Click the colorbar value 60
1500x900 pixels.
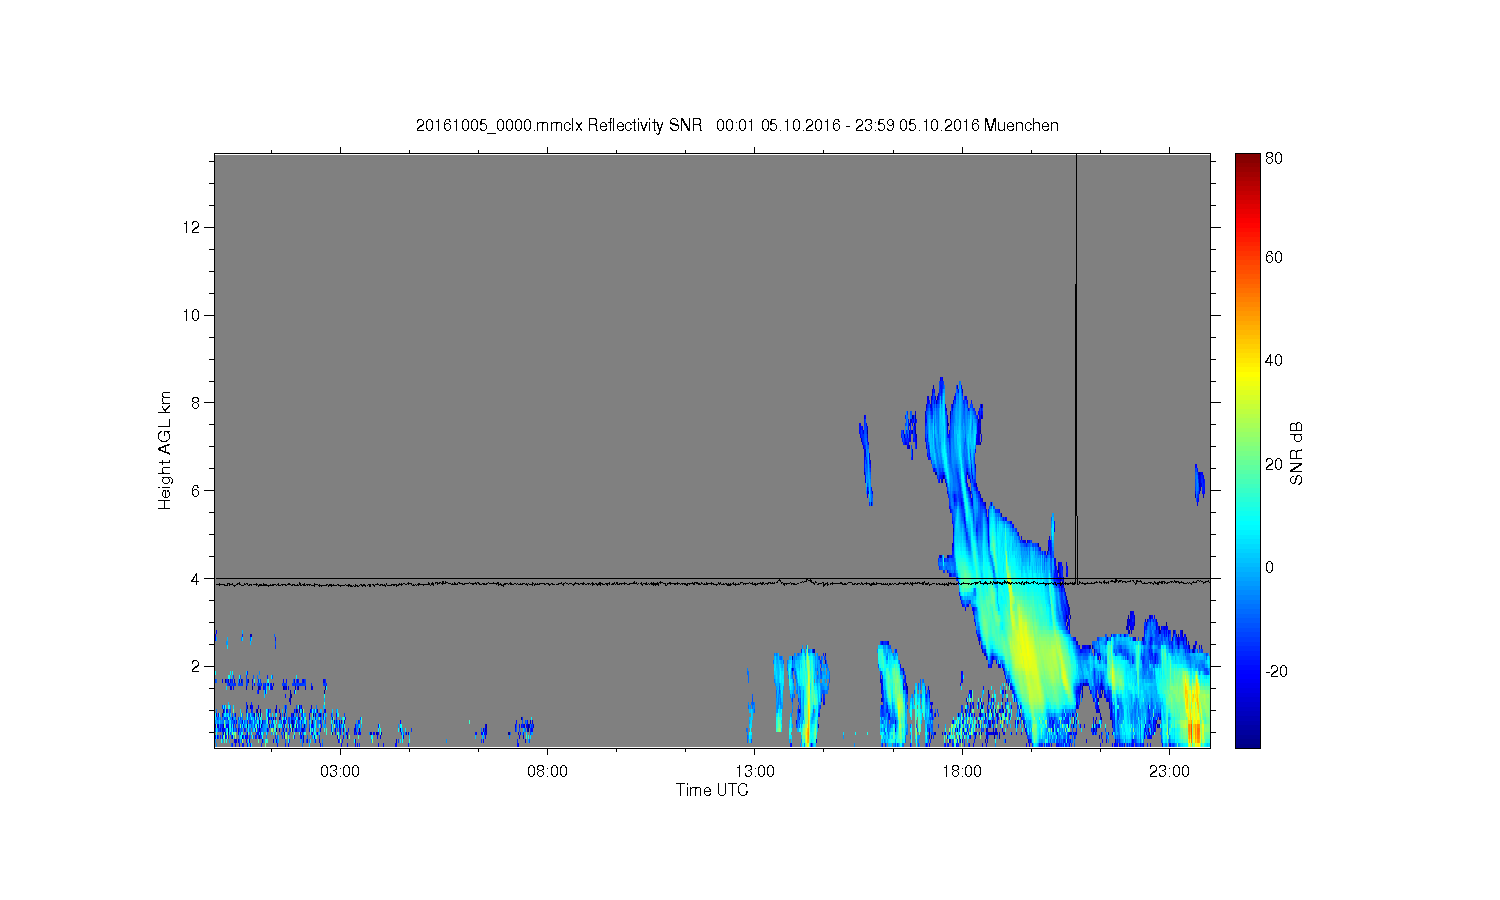[1274, 257]
